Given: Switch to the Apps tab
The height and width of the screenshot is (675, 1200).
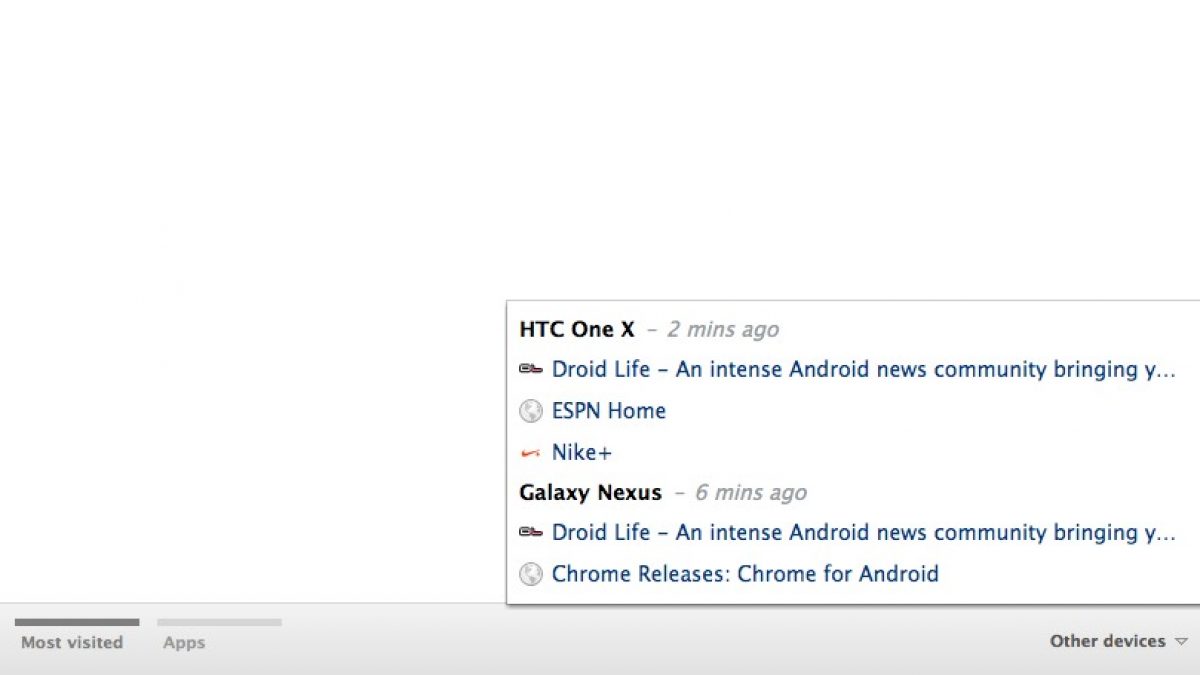Looking at the screenshot, I should pos(184,643).
